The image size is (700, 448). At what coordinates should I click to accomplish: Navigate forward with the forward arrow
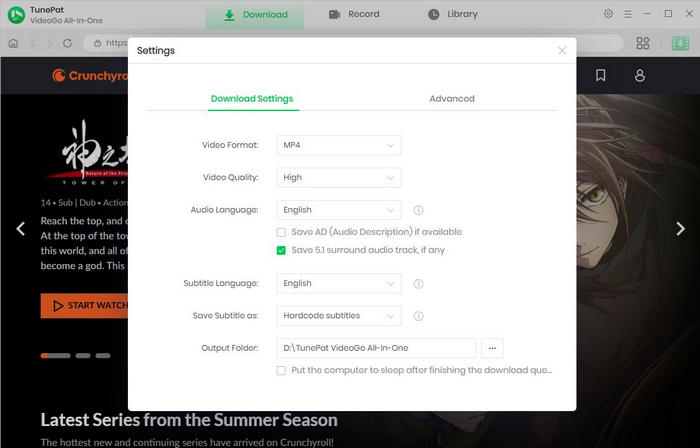click(x=50, y=43)
